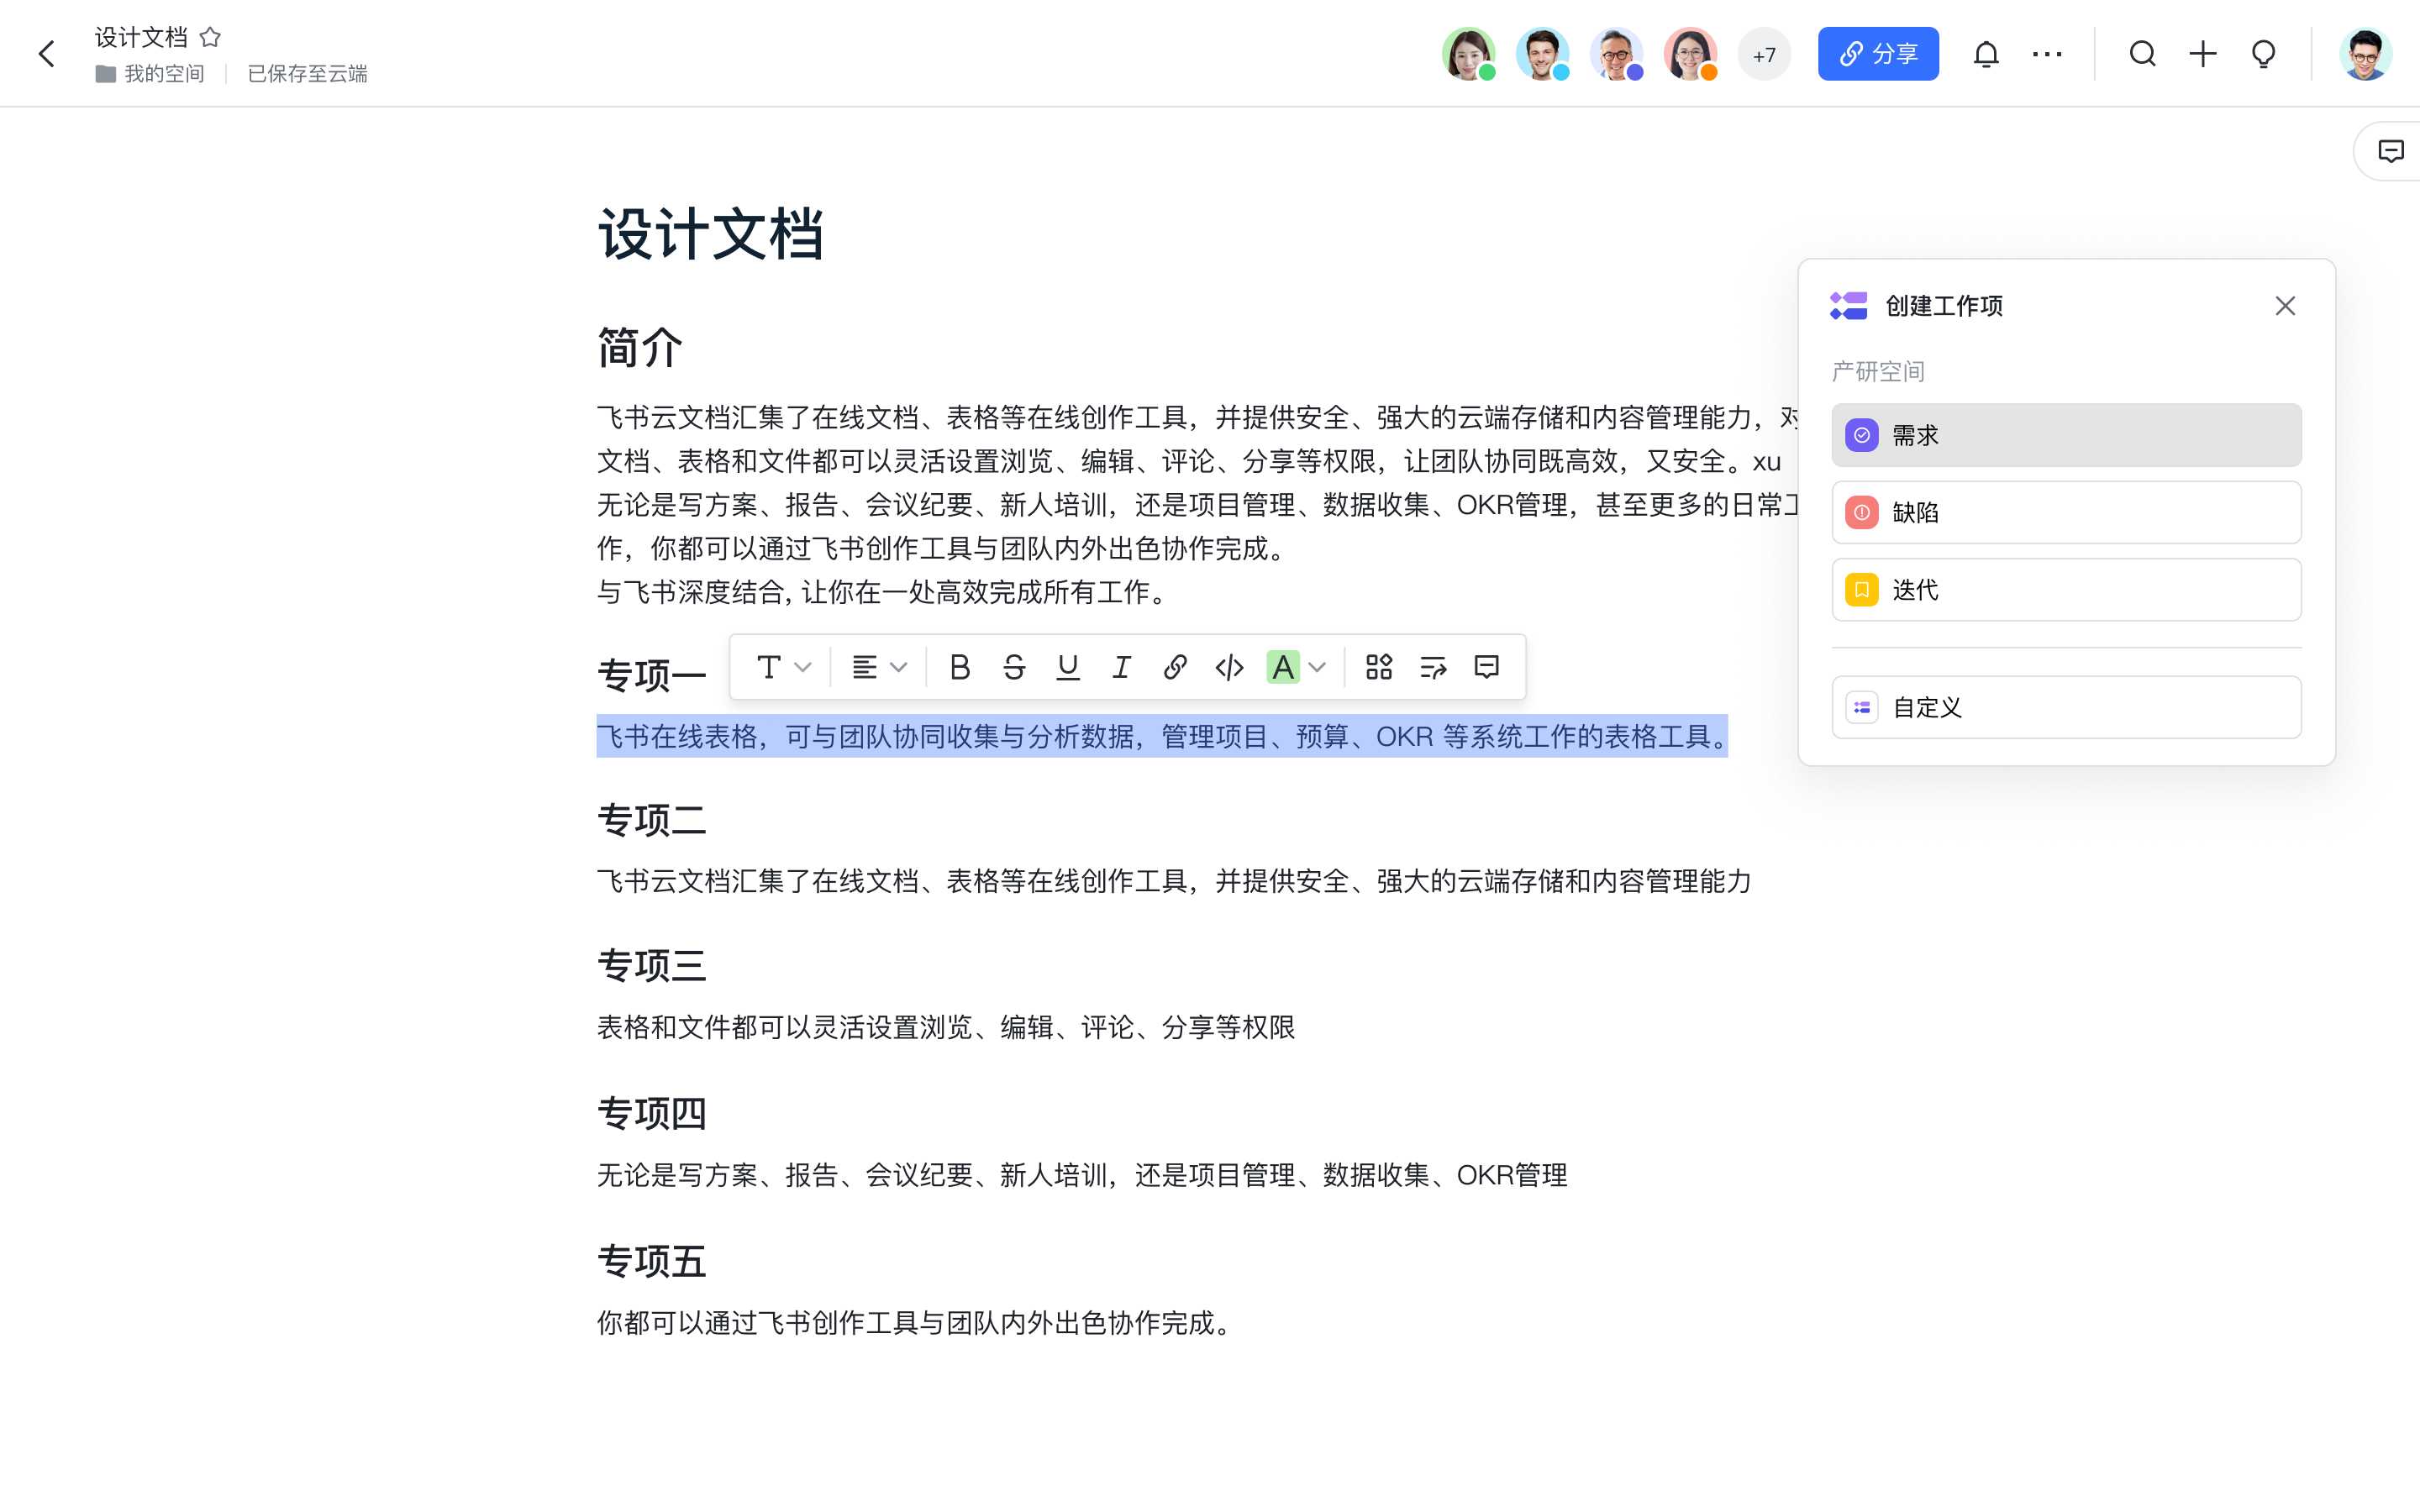Click the 专项五 heading
The width and height of the screenshot is (2420, 1512).
(652, 1262)
